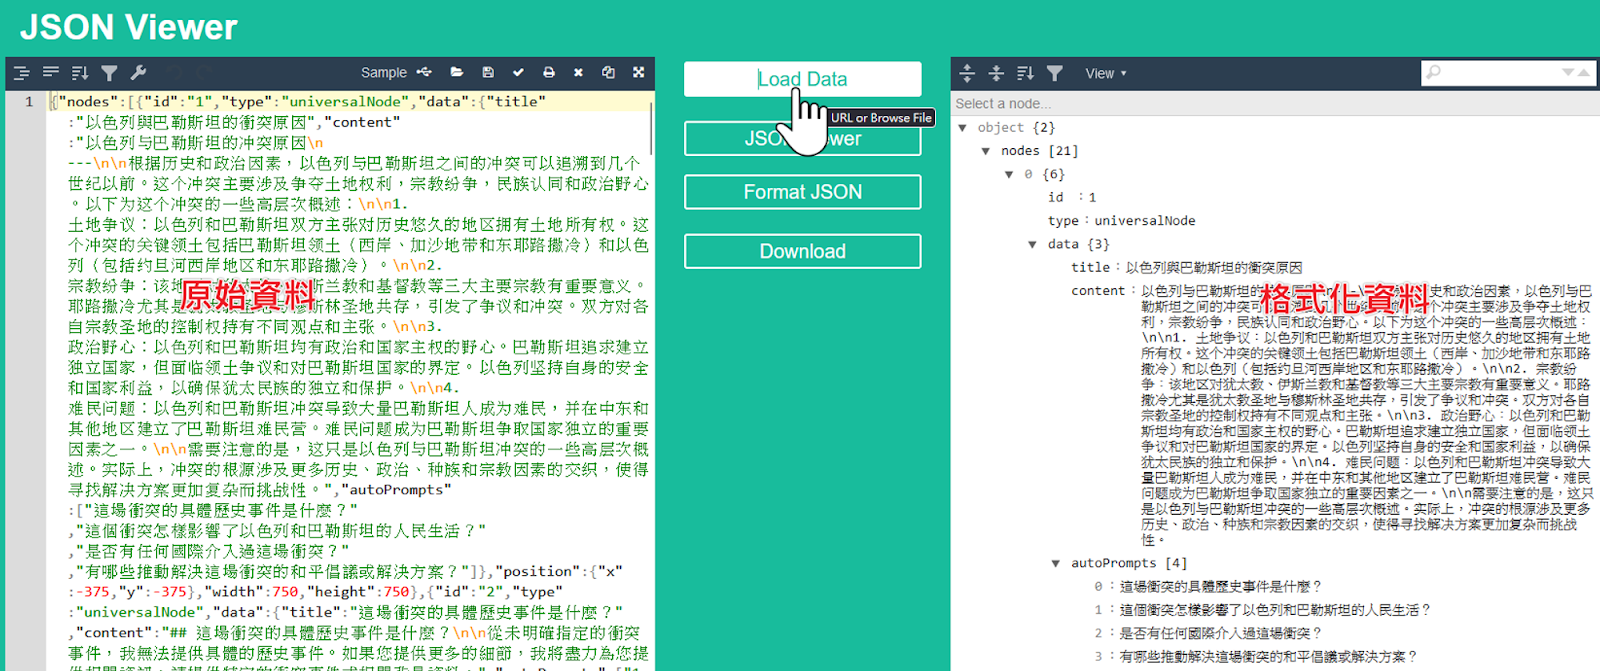
Task: Click the universalNode type value in tree
Action: (x=1144, y=221)
